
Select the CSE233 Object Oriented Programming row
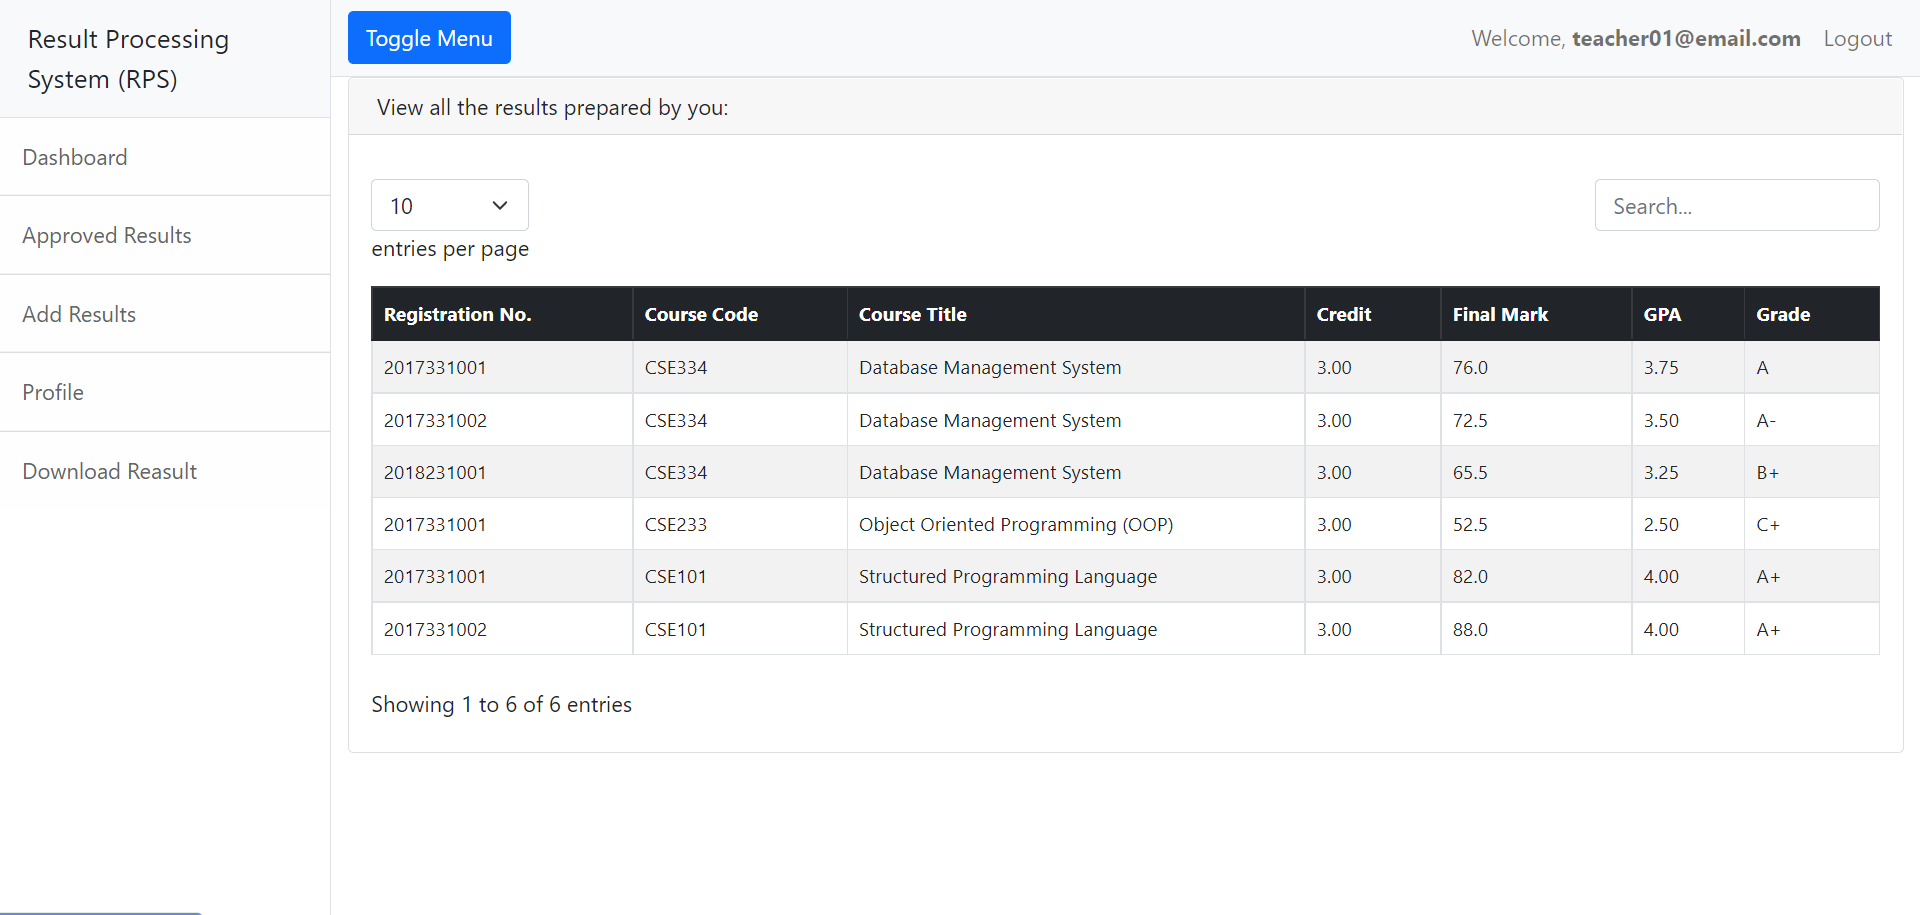point(1016,524)
